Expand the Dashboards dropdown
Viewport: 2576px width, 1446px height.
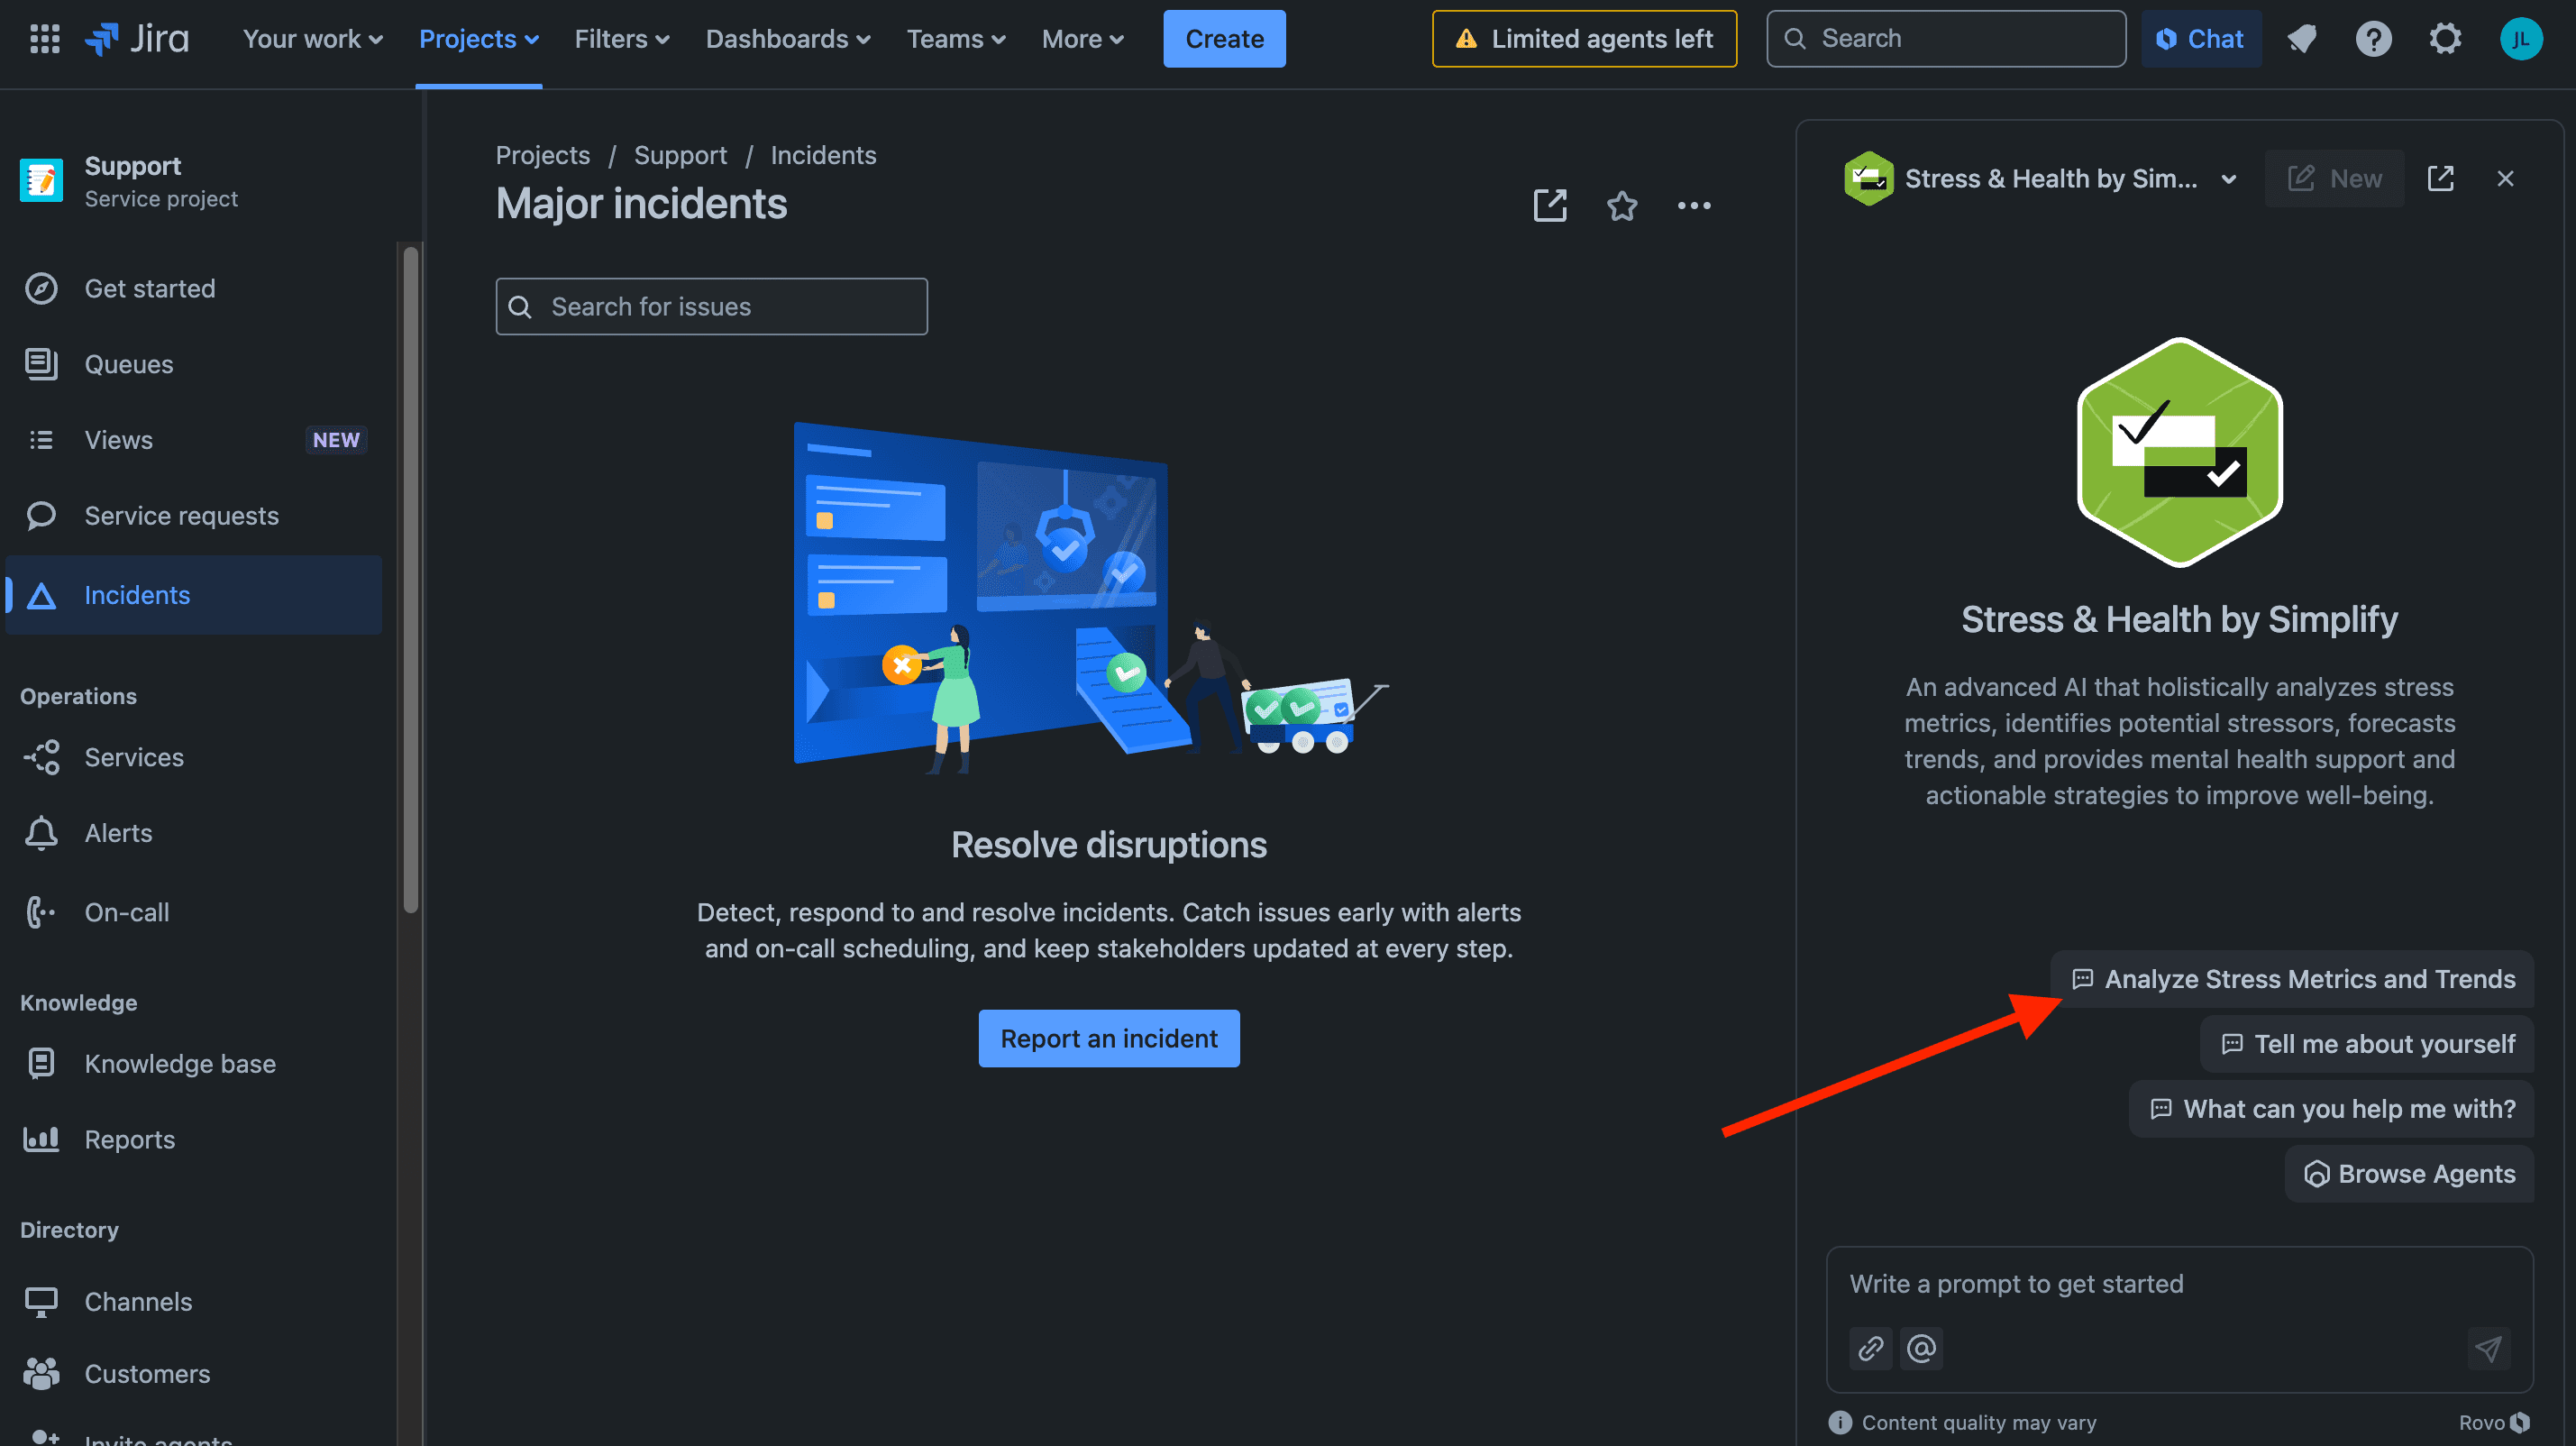788,39
